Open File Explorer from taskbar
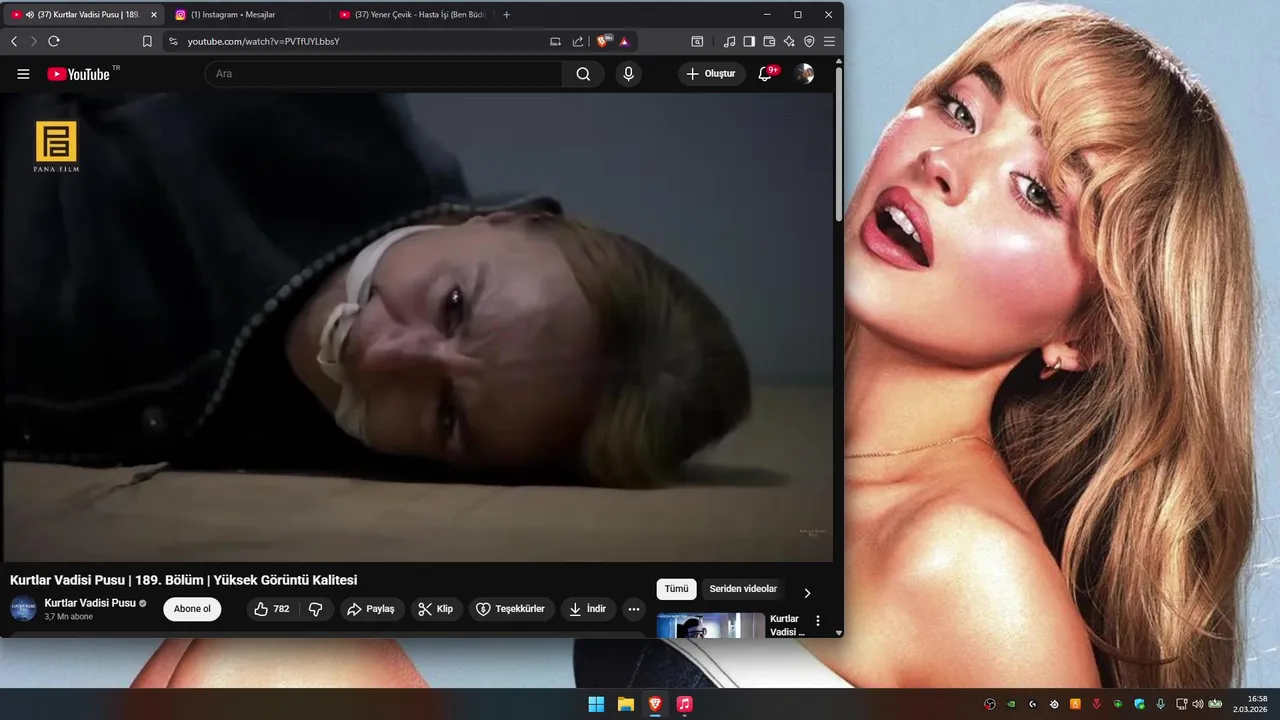Image resolution: width=1280 pixels, height=720 pixels. click(626, 704)
